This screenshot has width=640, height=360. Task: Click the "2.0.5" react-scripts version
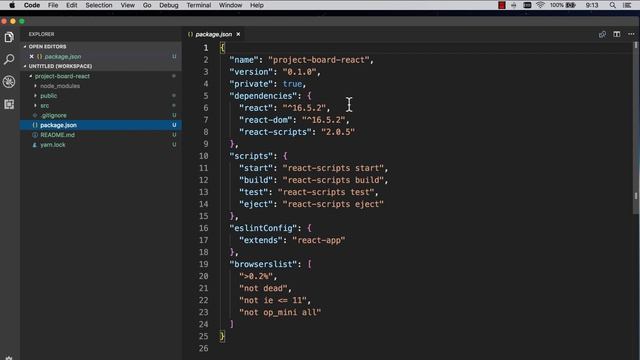(x=338, y=132)
